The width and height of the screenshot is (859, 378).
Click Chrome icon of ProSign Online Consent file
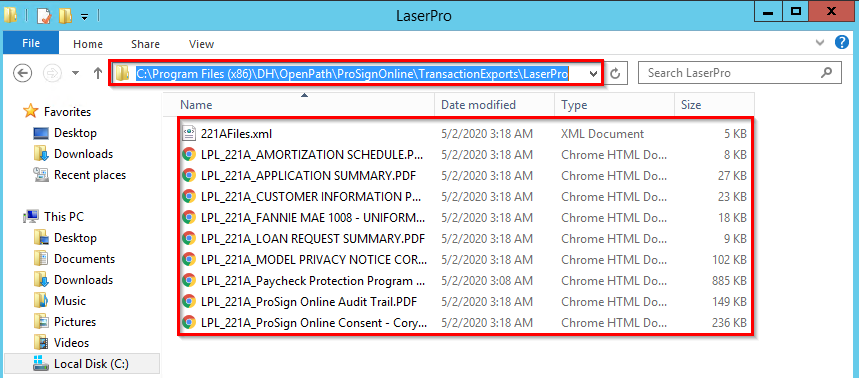coord(189,322)
